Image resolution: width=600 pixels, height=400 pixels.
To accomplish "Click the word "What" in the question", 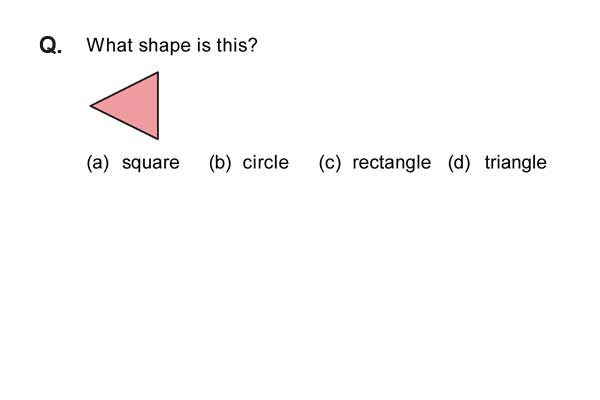I will (110, 45).
